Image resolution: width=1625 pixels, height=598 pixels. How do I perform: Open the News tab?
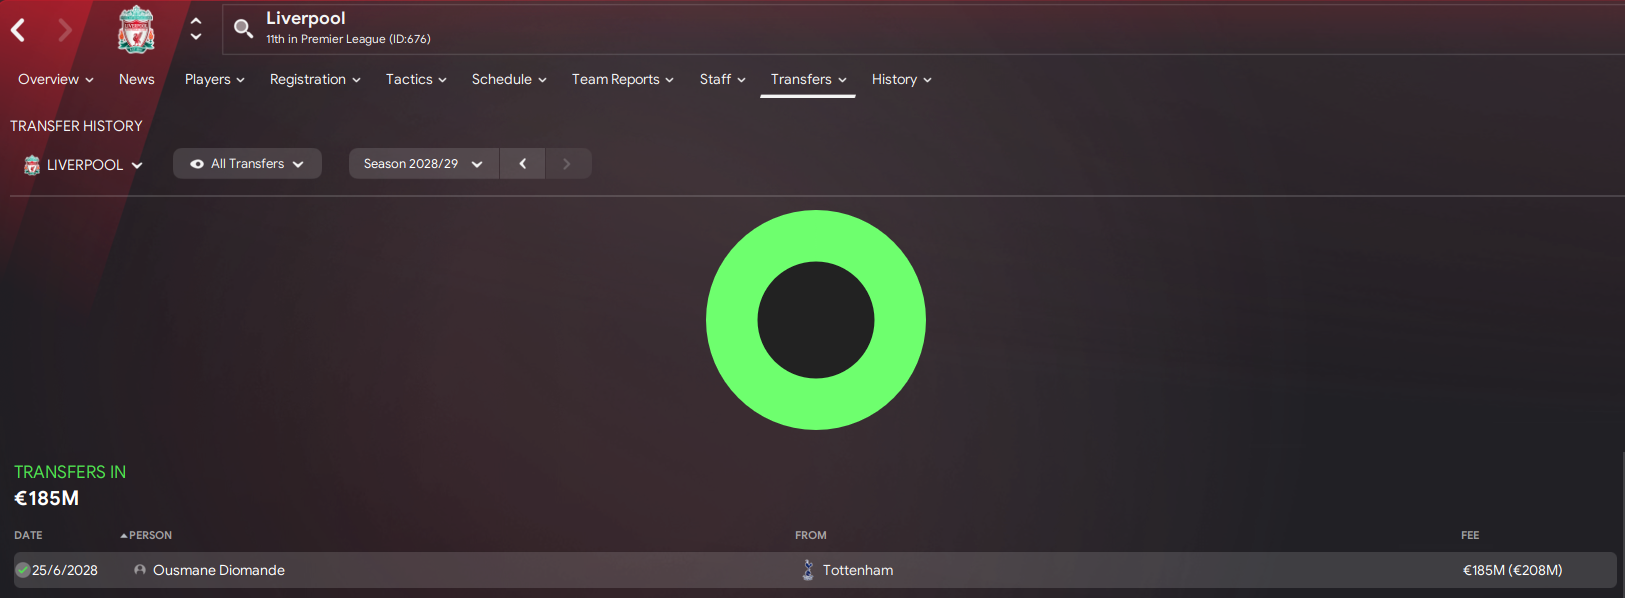(137, 79)
